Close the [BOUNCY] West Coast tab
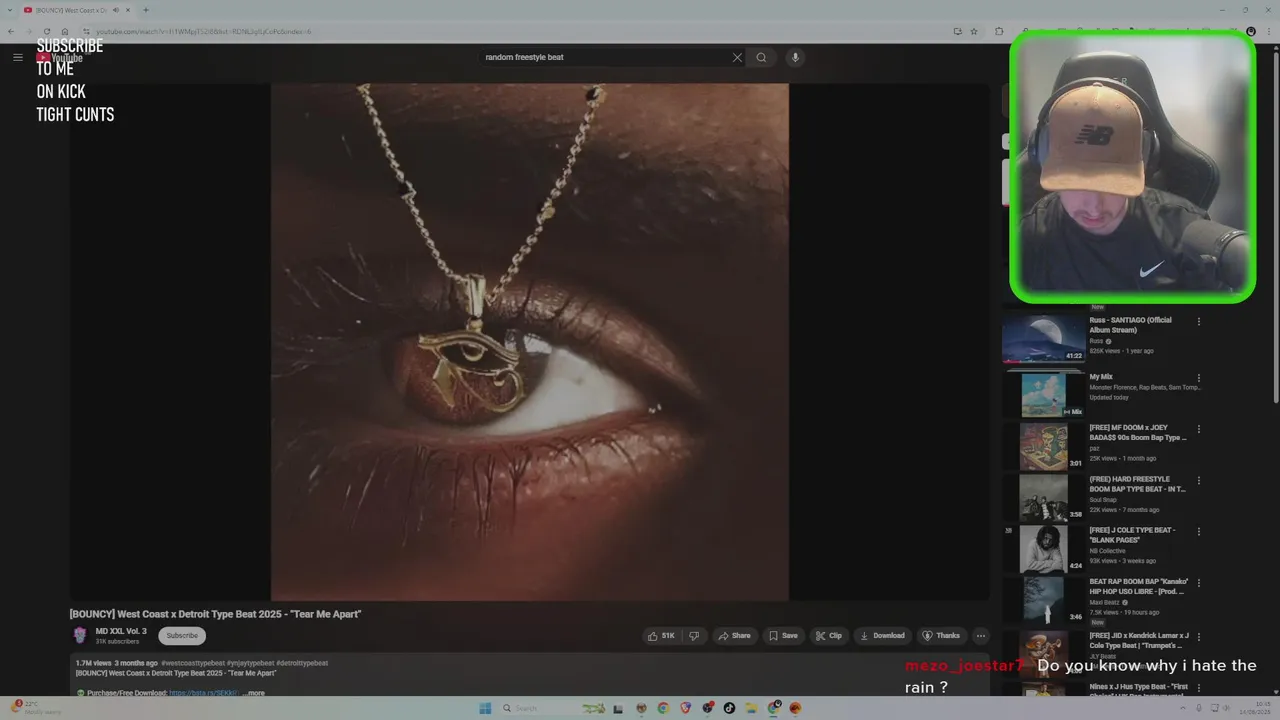Screen dimensions: 1280x720 128,10
